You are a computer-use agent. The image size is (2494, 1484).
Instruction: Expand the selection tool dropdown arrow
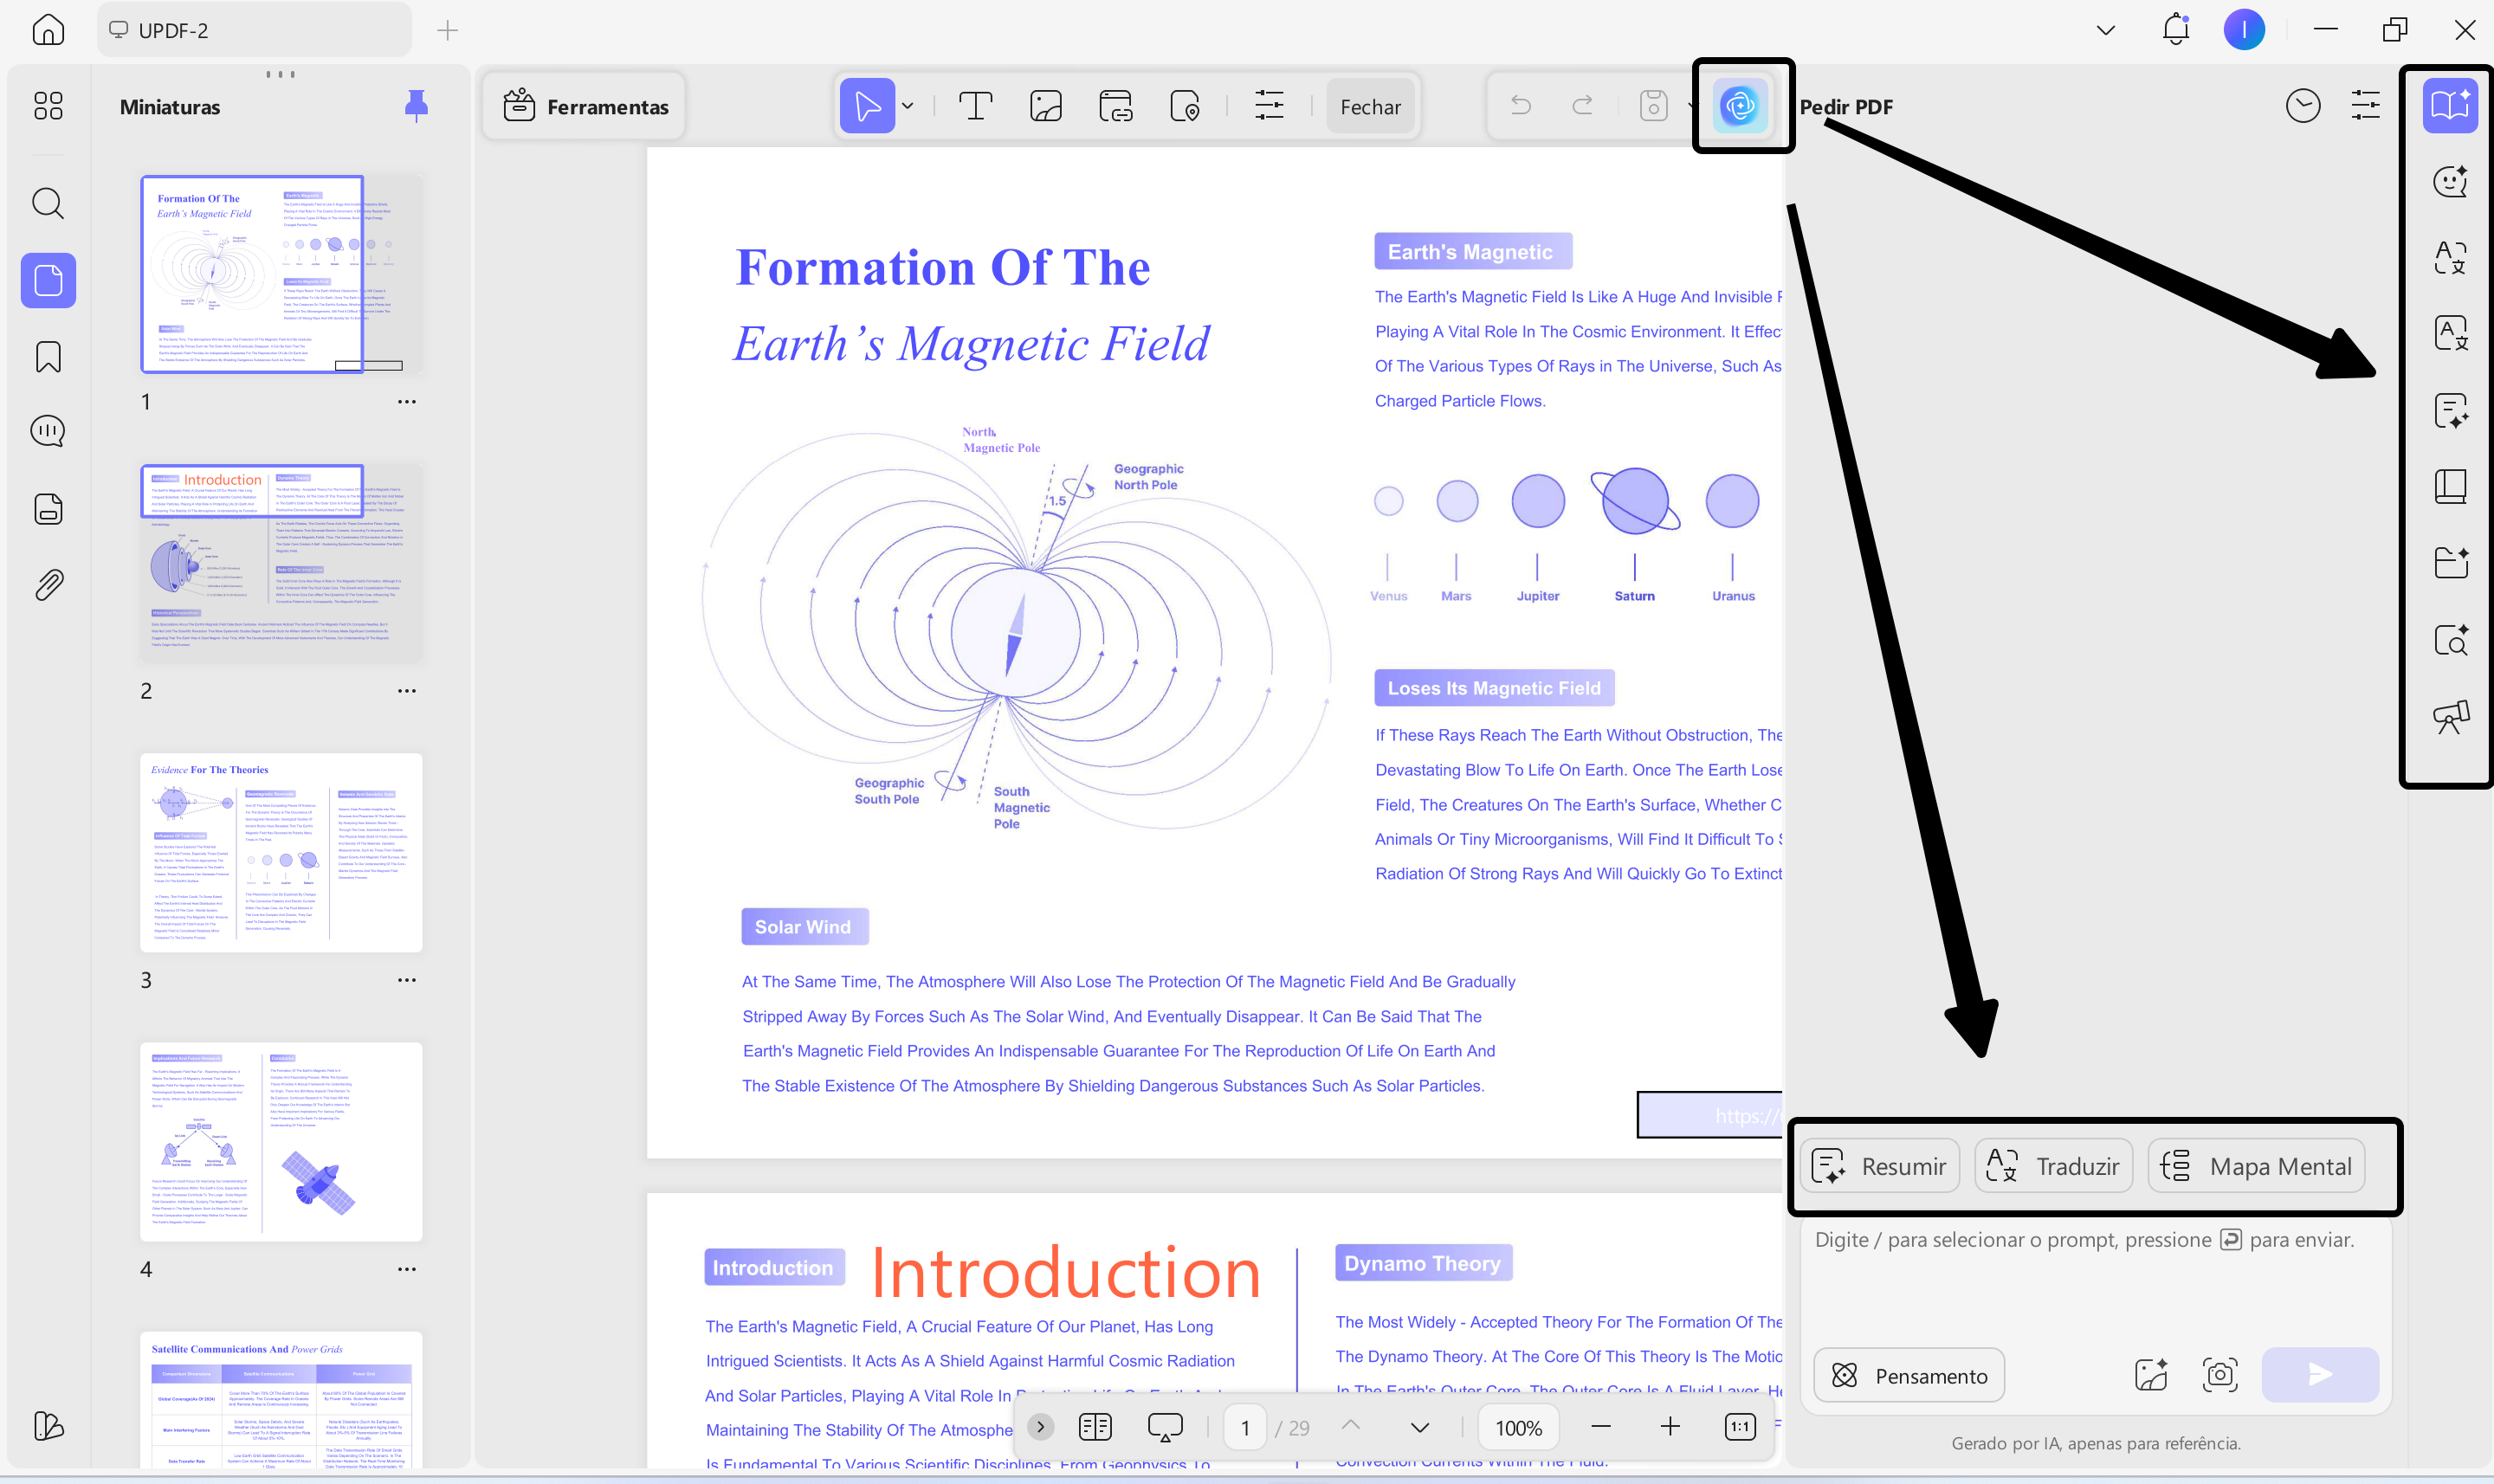[908, 106]
